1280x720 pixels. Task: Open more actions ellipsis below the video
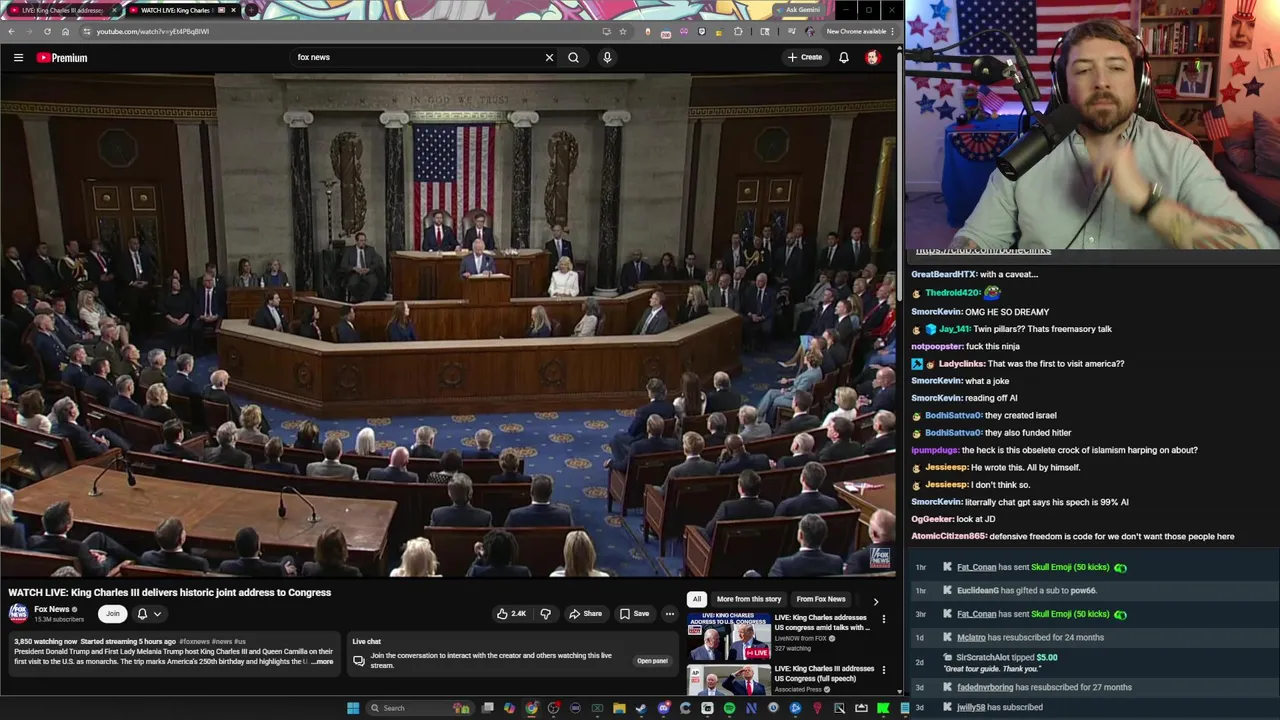pos(670,614)
